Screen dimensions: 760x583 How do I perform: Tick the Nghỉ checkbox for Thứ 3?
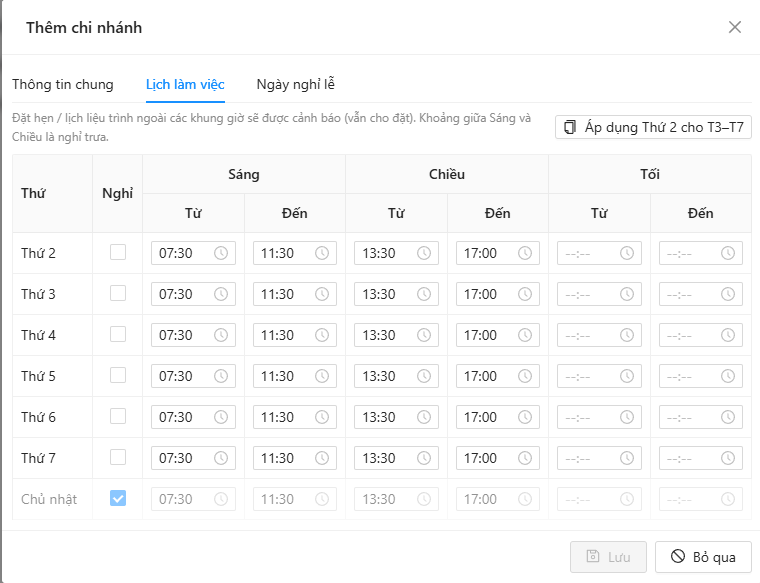(x=118, y=293)
